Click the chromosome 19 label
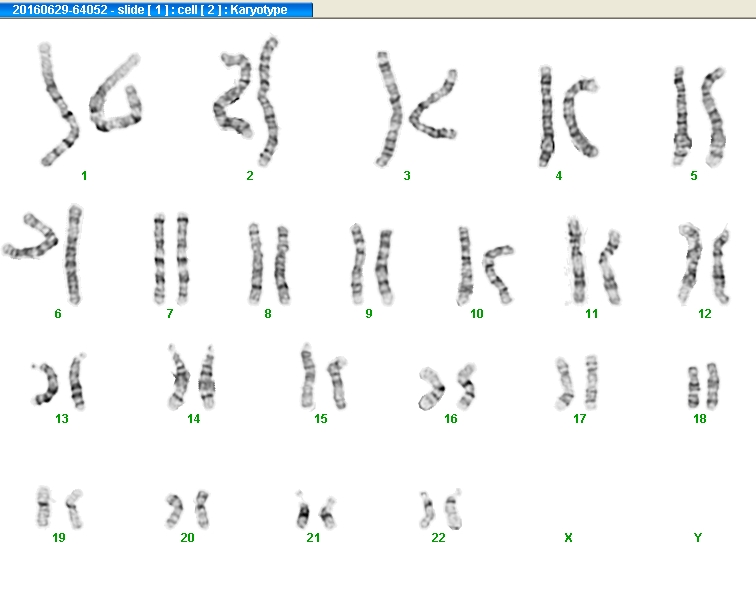 [x=59, y=538]
